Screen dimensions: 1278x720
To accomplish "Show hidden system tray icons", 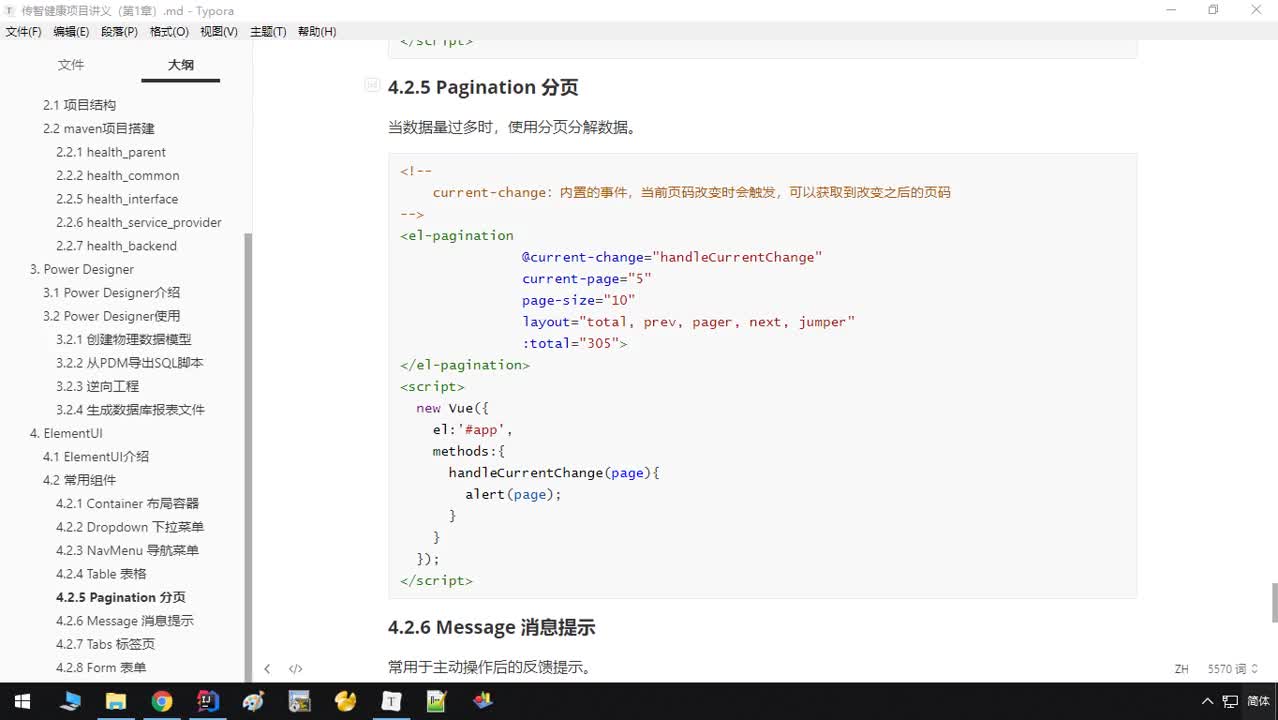I will click(x=1208, y=701).
